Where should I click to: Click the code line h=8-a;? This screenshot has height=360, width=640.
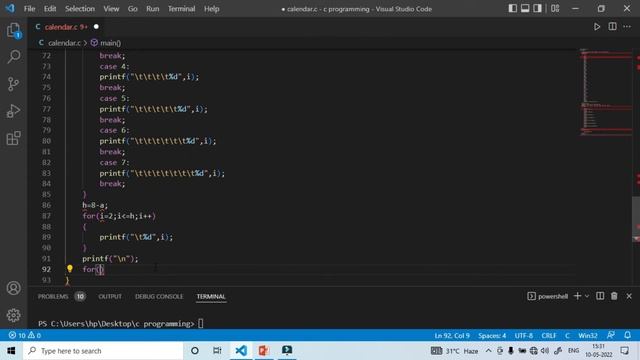[x=95, y=205]
